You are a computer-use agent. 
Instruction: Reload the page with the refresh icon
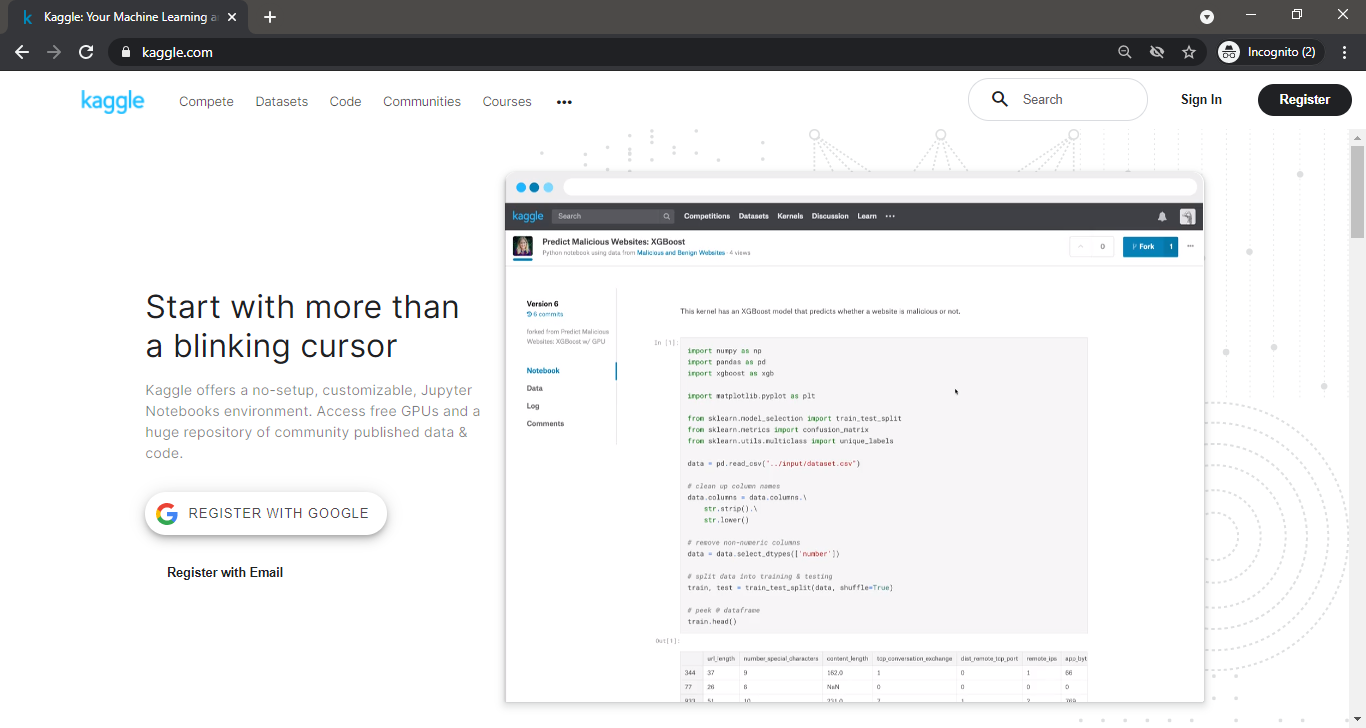(x=86, y=51)
